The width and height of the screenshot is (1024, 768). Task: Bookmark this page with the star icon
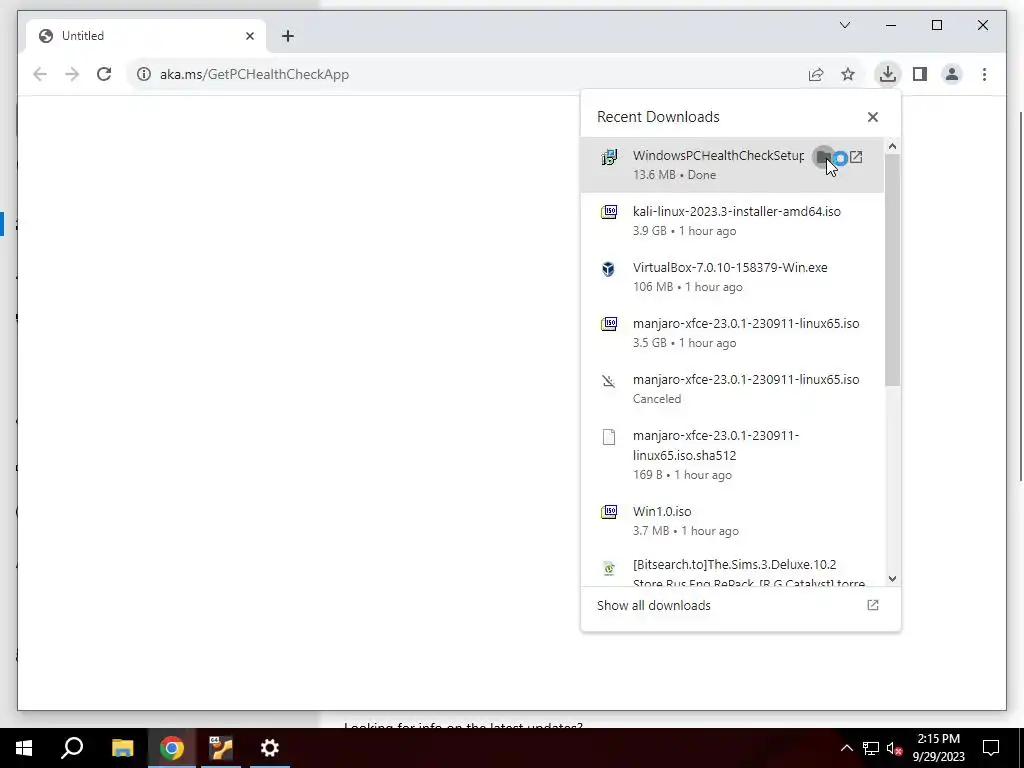(848, 74)
